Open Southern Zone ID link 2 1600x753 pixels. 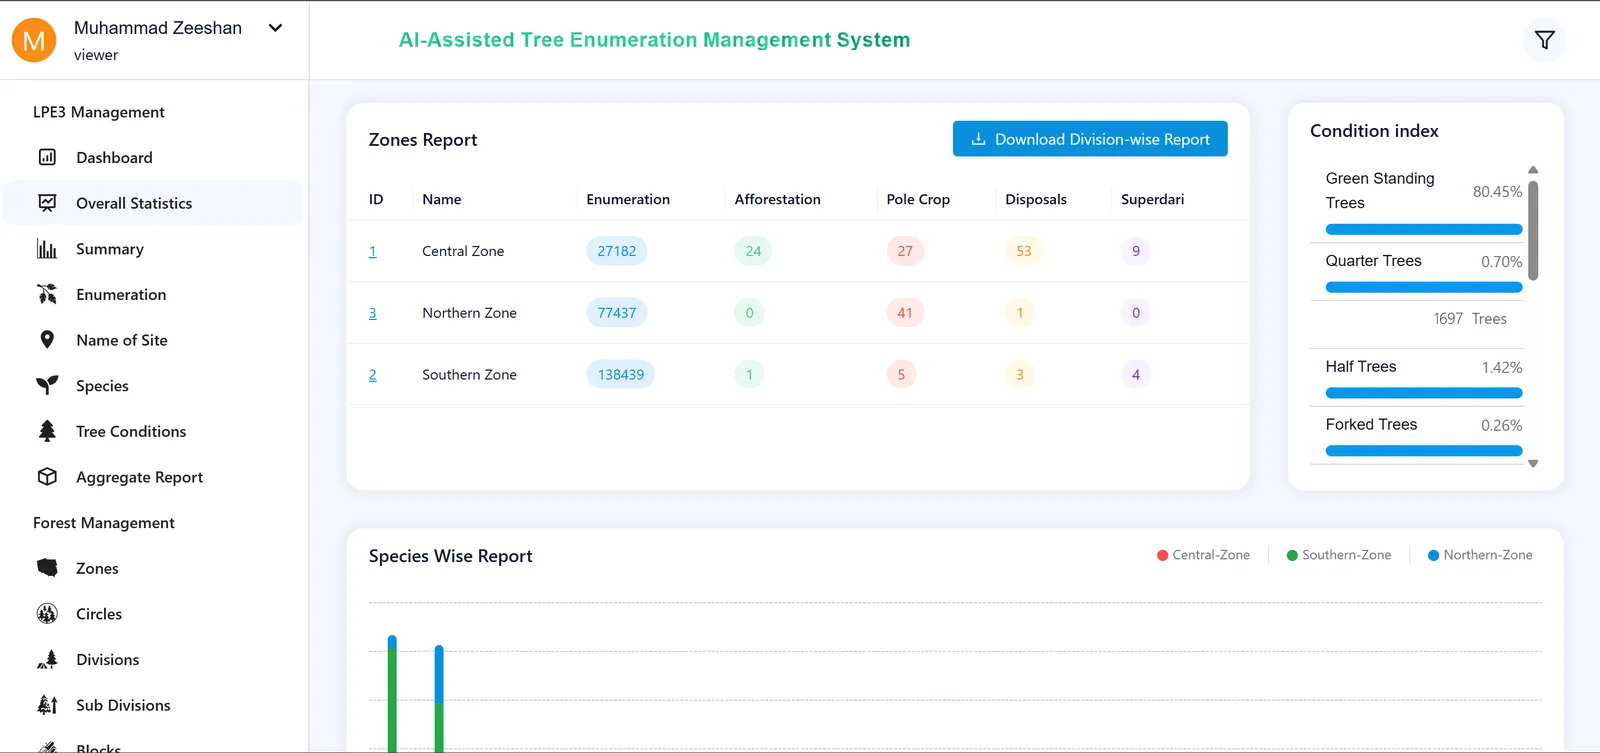tap(373, 375)
